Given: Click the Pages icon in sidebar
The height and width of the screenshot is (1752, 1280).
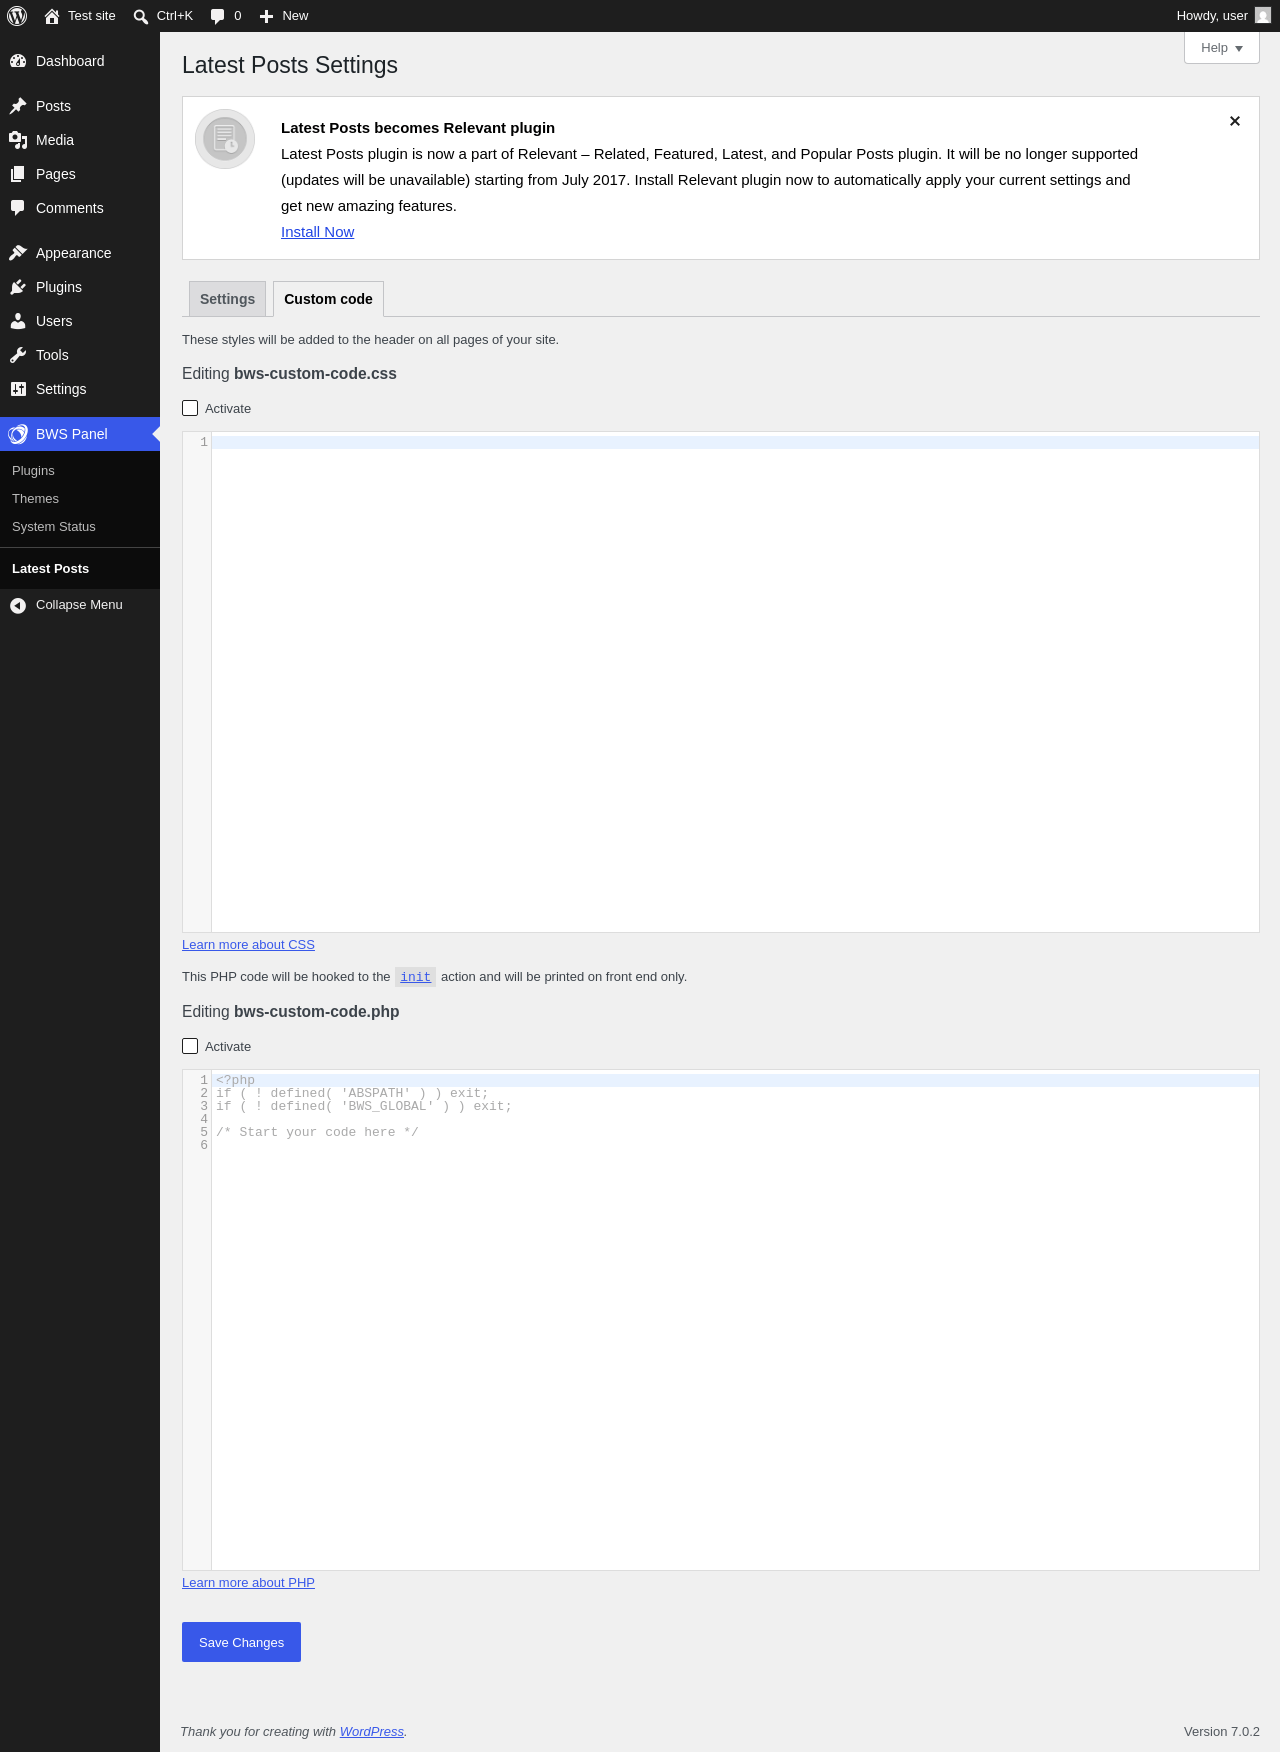Looking at the screenshot, I should coord(18,174).
